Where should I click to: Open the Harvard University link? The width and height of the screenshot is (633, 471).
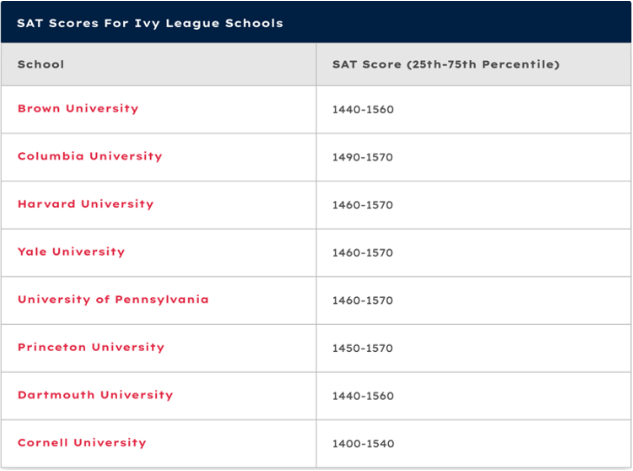click(x=86, y=204)
